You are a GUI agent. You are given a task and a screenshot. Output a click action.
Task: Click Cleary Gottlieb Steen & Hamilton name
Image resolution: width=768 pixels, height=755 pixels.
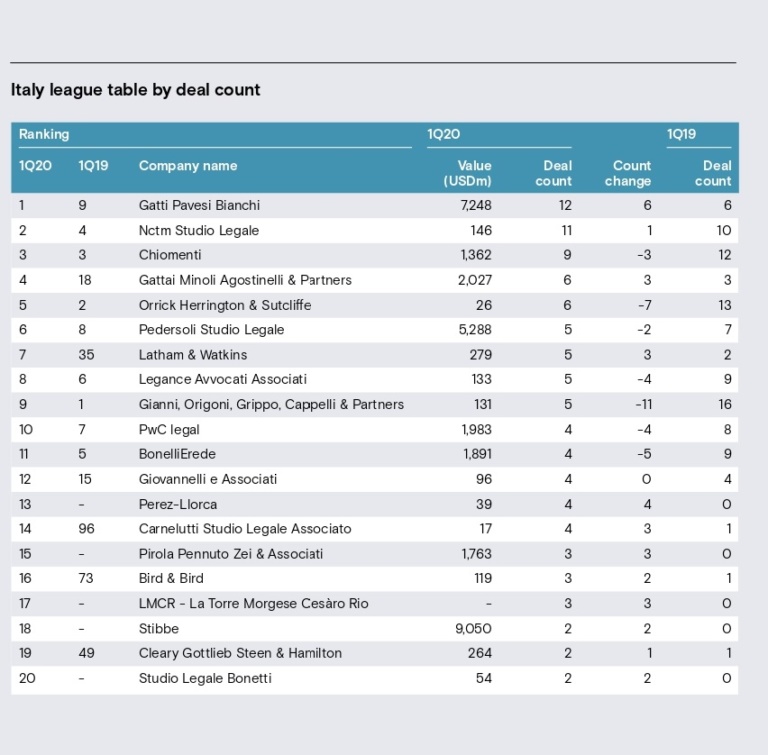pyautogui.click(x=240, y=654)
